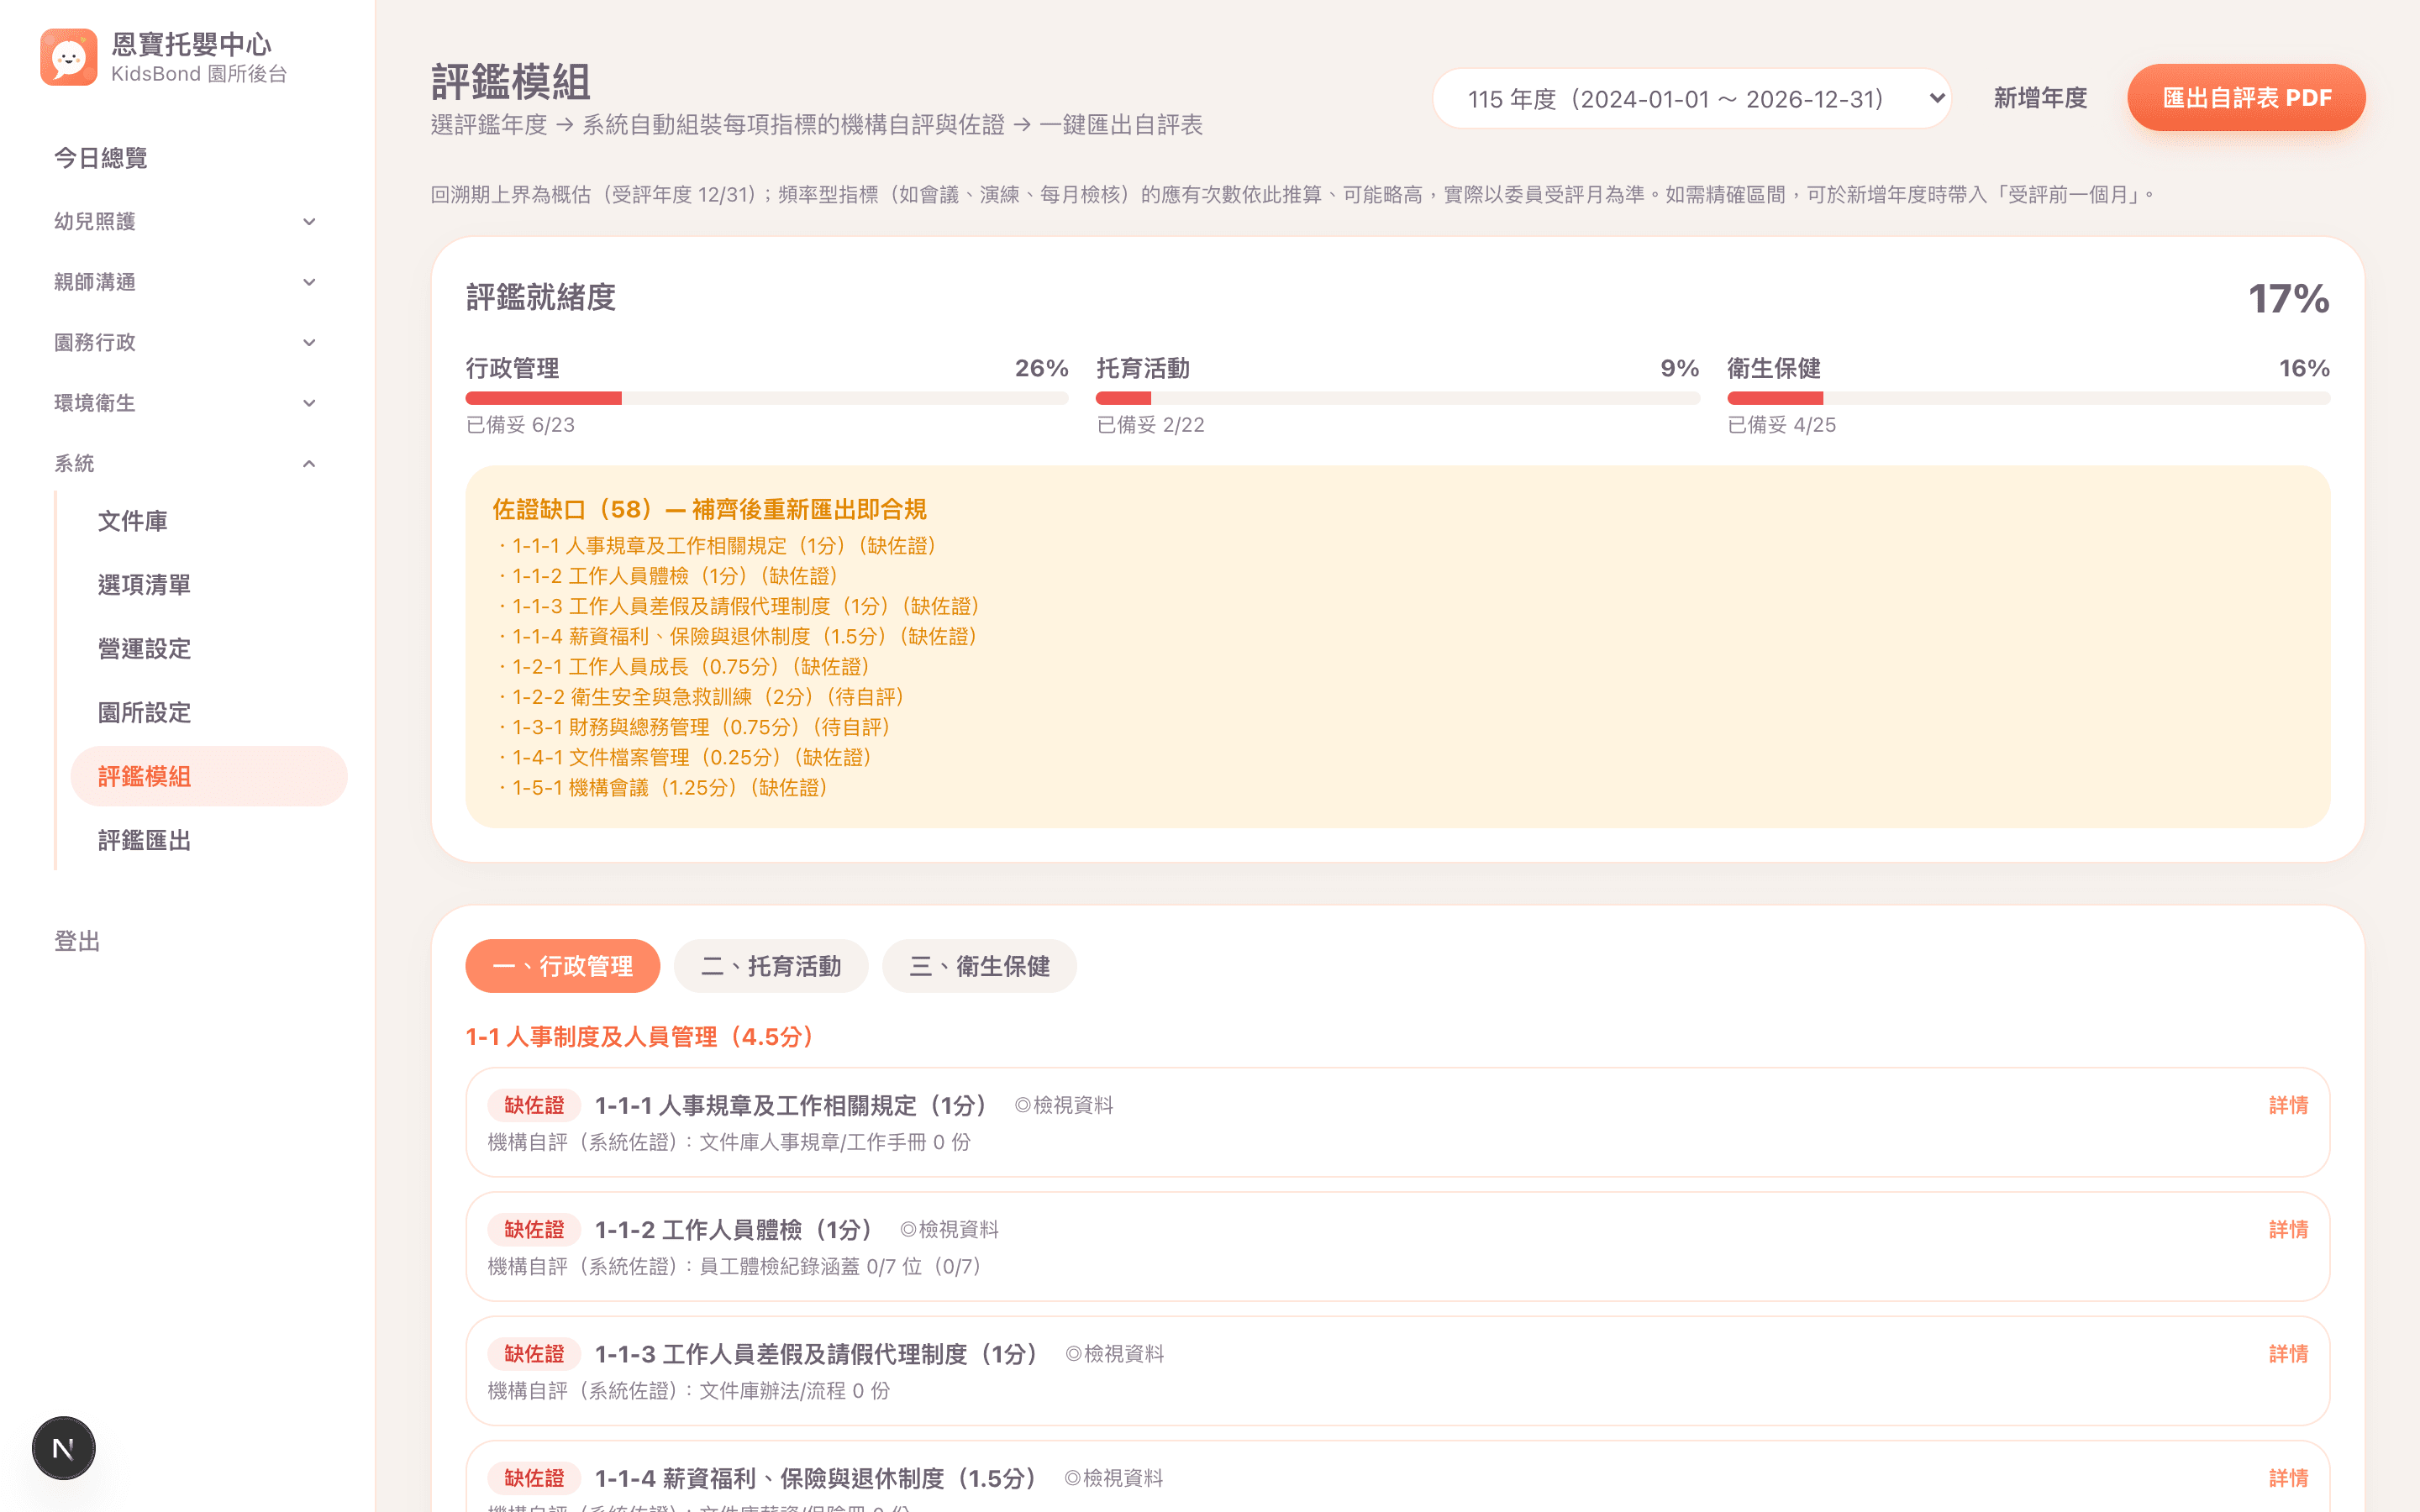Click 1-1-1 人事規章及工作相關規定 title
This screenshot has height=1512, width=2420.
[791, 1105]
